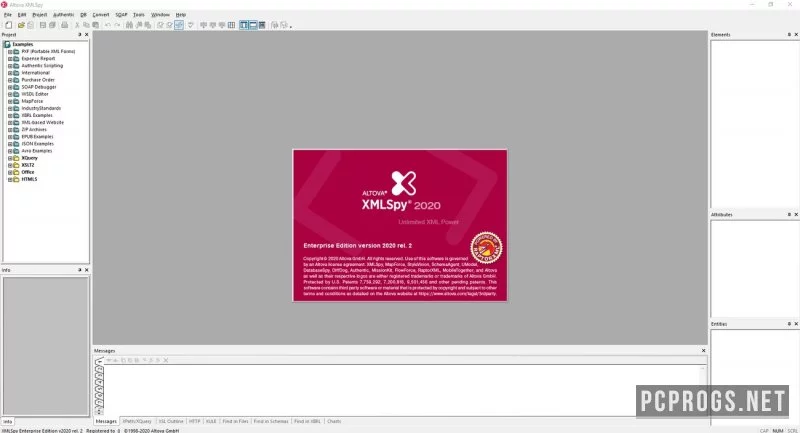This screenshot has width=800, height=433.
Task: Expand the PXF (Portable XML Forms) folder
Action: [10, 52]
